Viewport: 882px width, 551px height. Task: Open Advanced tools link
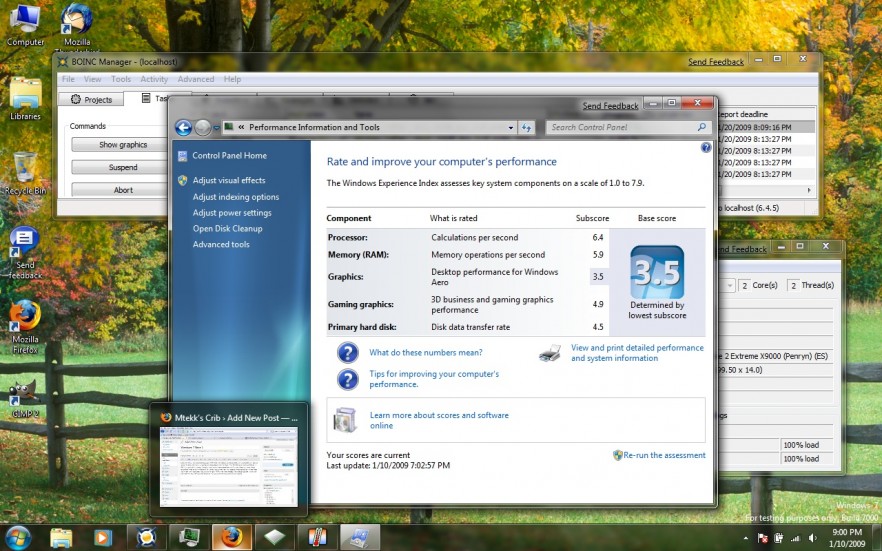tap(221, 244)
